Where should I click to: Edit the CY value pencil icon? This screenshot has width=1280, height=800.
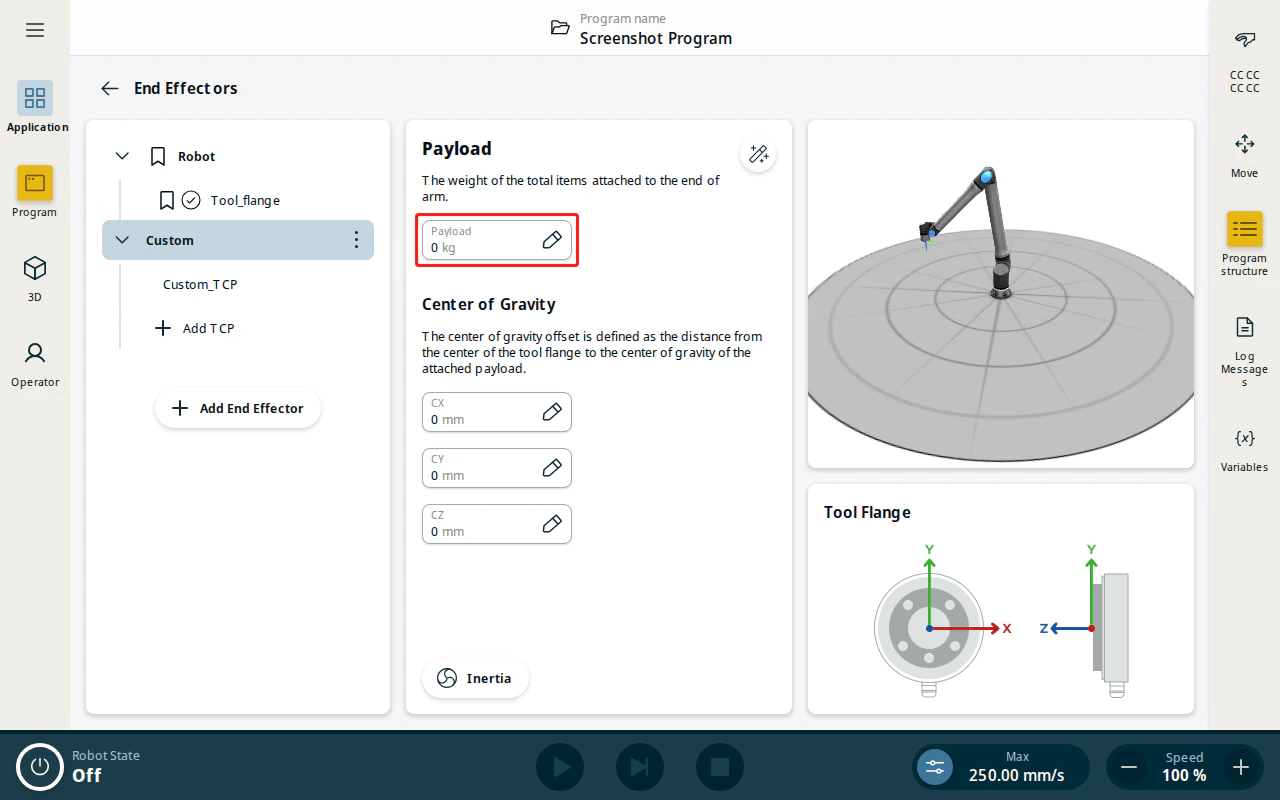pos(551,468)
